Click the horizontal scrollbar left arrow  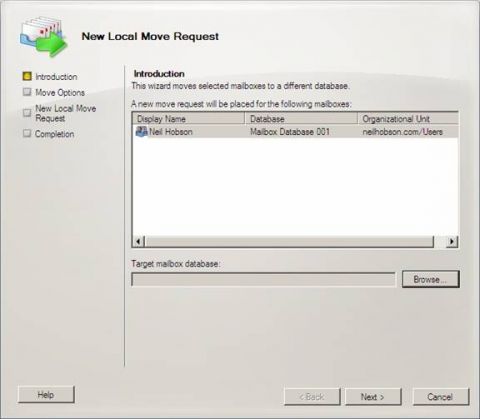[x=139, y=241]
